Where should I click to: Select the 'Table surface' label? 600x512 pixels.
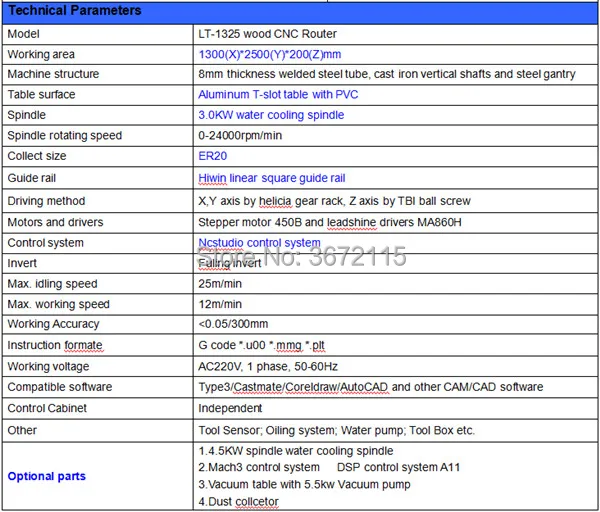tap(41, 95)
